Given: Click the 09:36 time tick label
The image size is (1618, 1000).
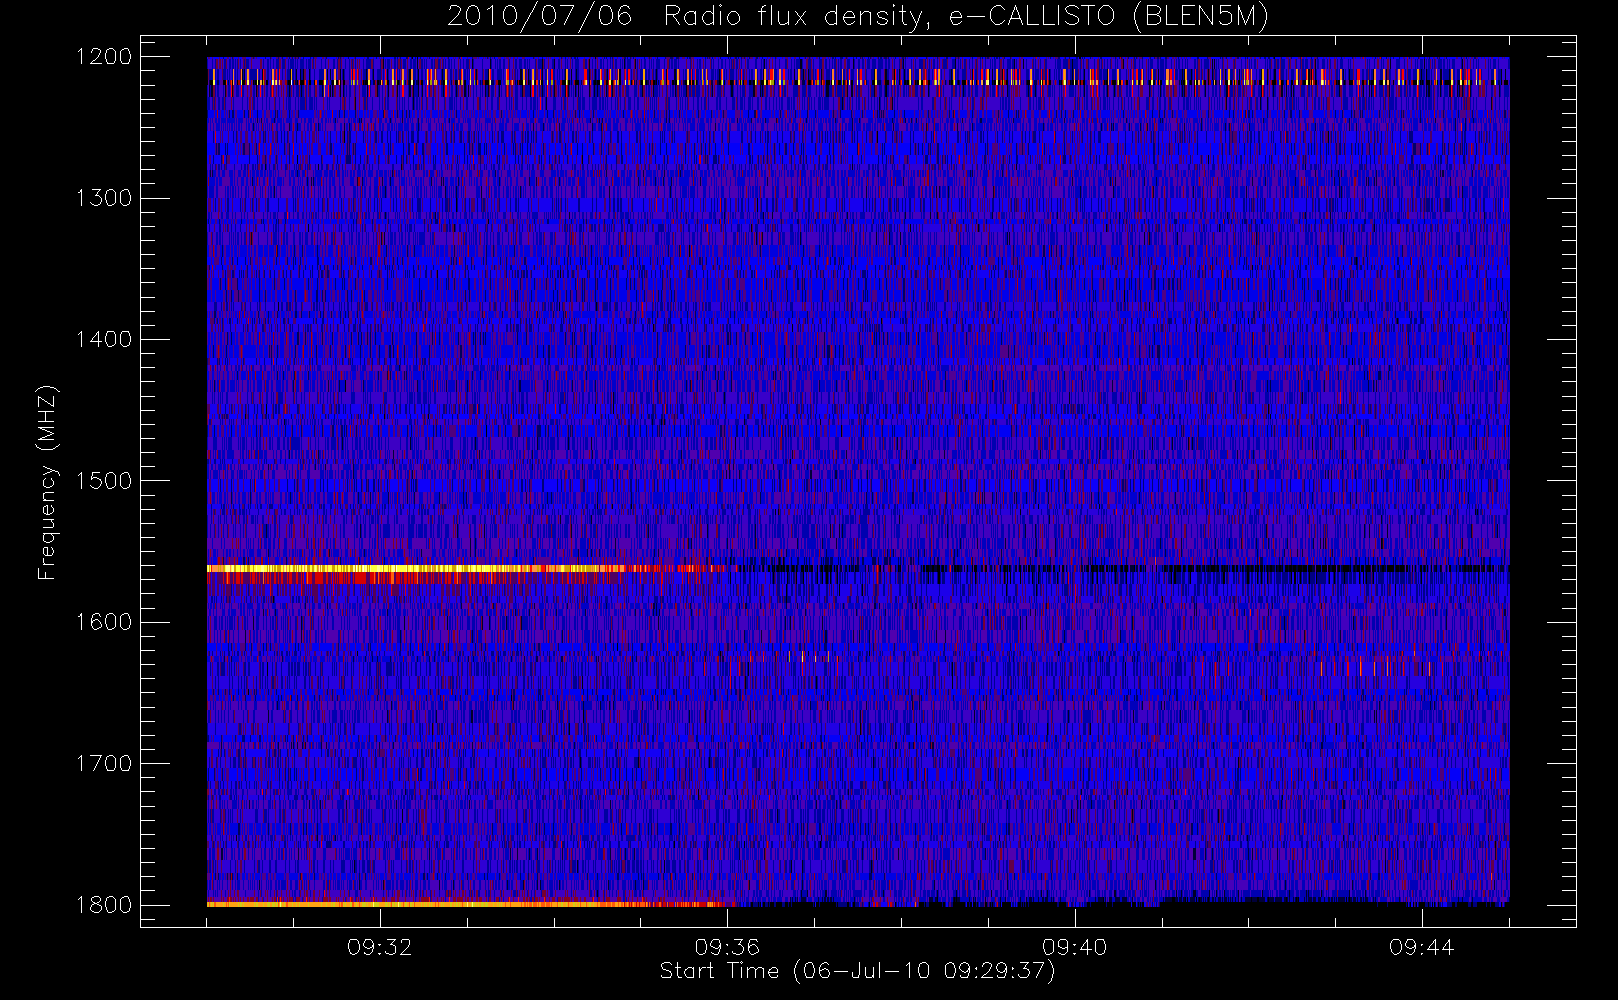Looking at the screenshot, I should (x=727, y=947).
